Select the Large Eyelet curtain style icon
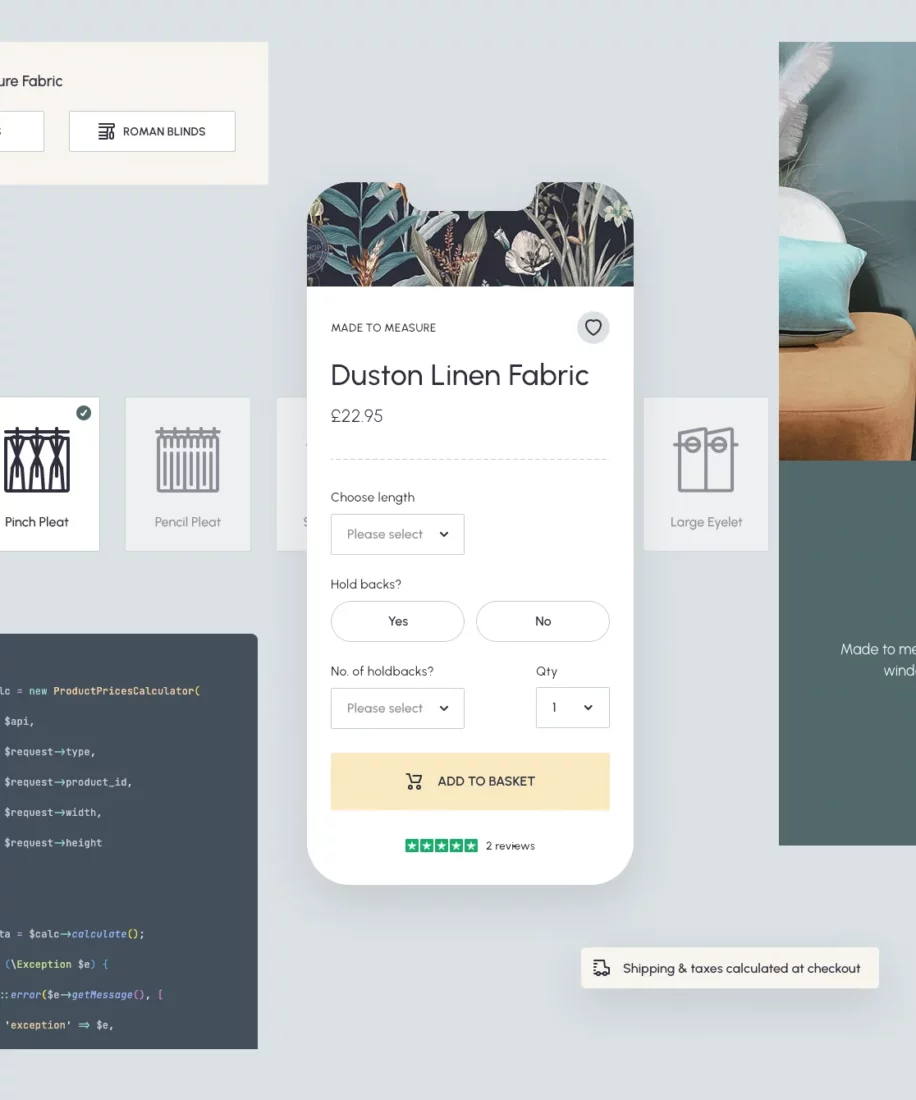 pyautogui.click(x=705, y=460)
